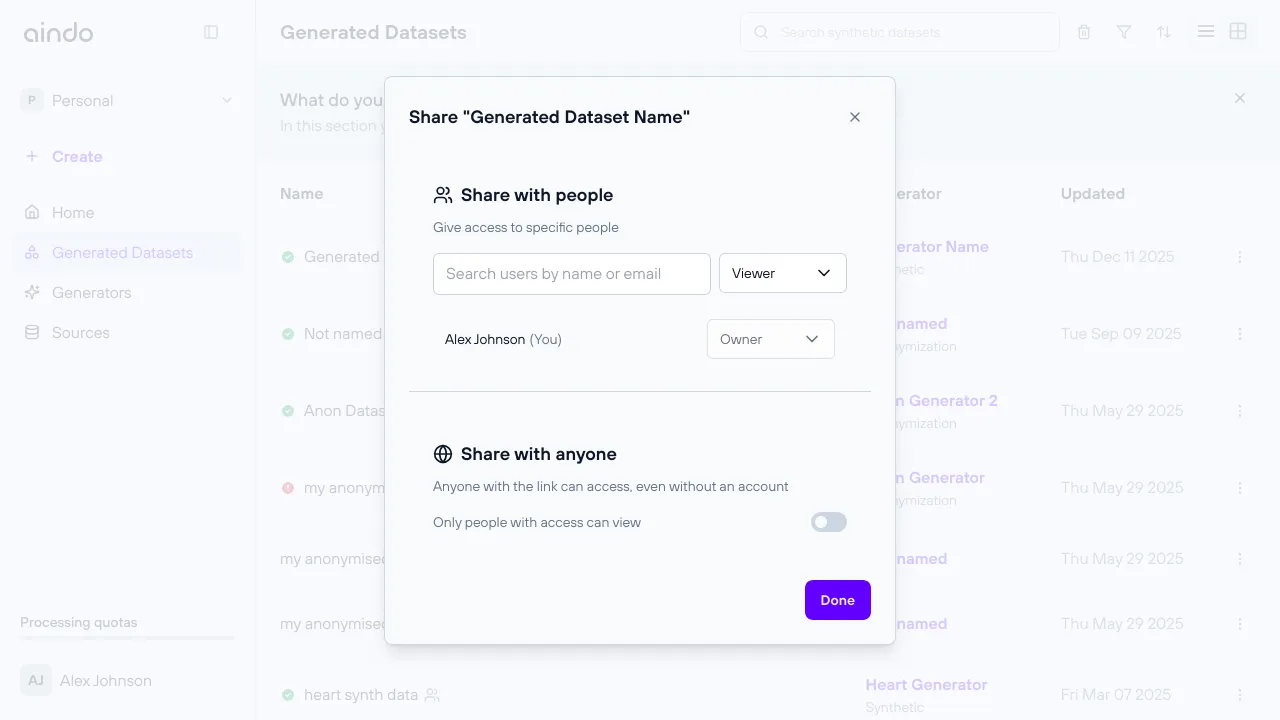Open the filter icon for datasets

[x=1123, y=31]
